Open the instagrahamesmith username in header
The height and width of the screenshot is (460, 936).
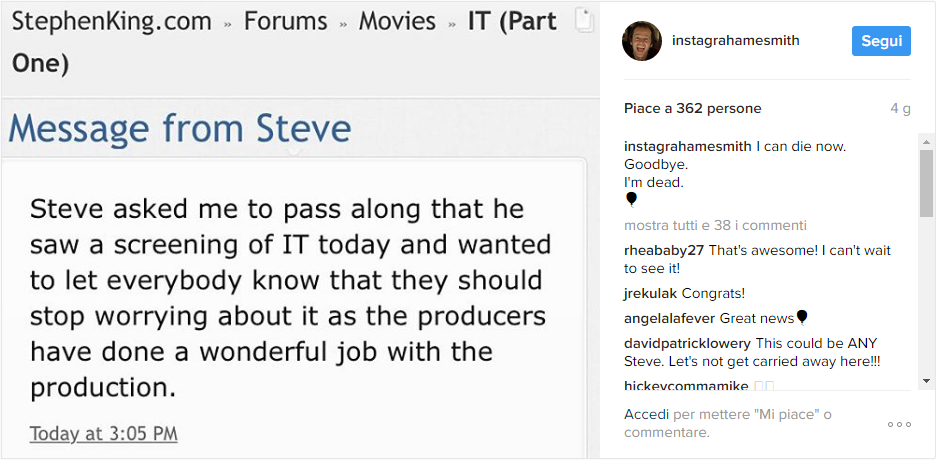pyautogui.click(x=735, y=41)
